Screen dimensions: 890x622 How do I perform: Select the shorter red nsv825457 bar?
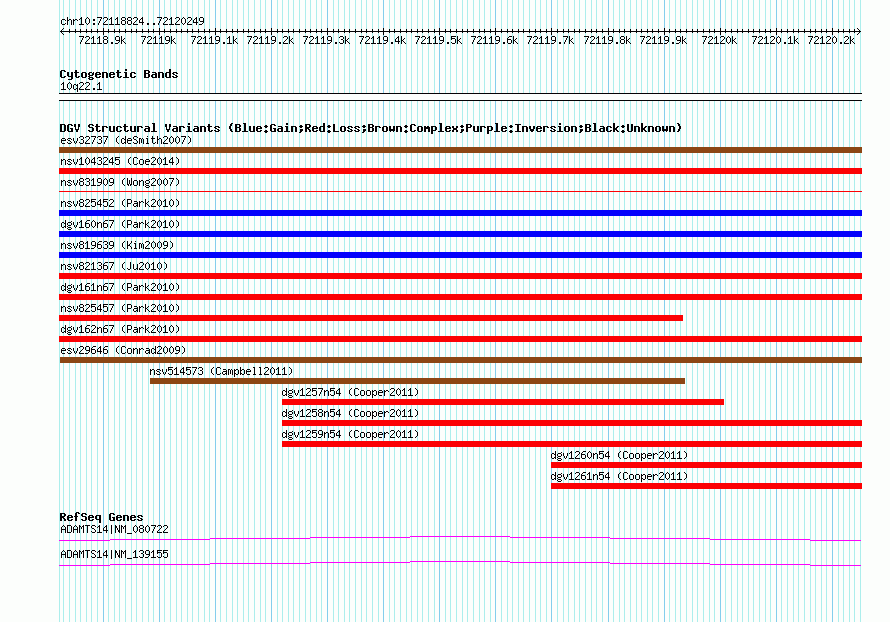371,318
